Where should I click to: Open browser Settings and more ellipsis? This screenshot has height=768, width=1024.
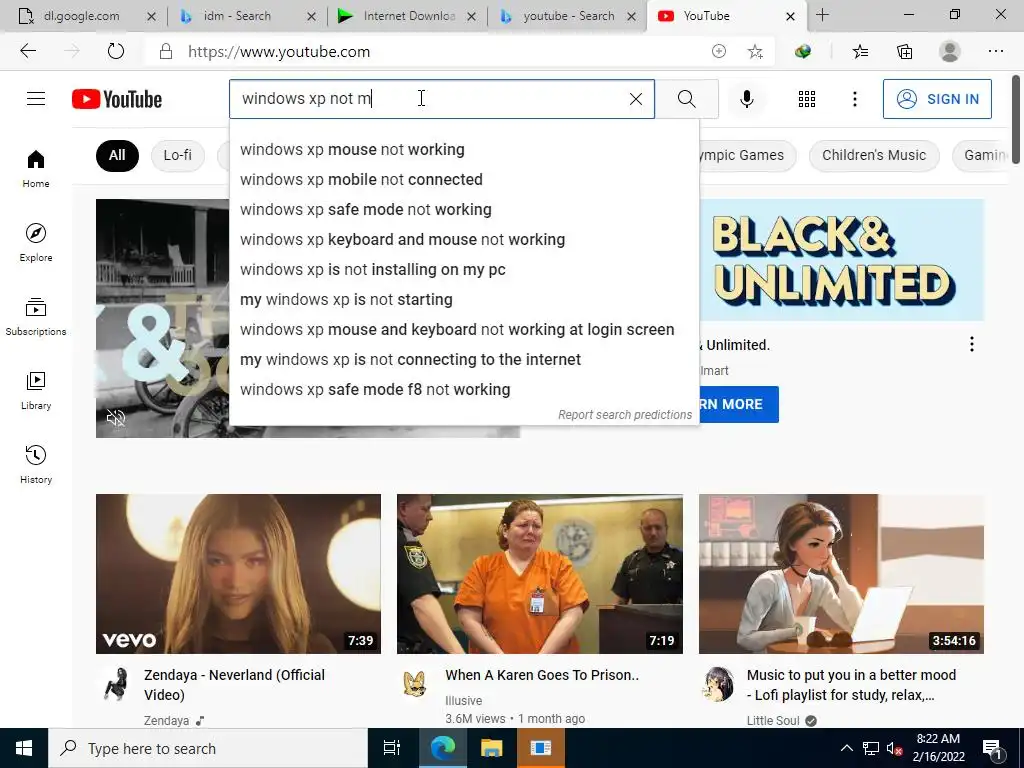coord(995,51)
